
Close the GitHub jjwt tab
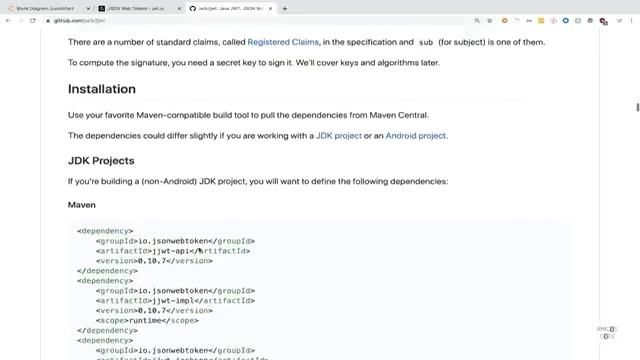[270, 8]
